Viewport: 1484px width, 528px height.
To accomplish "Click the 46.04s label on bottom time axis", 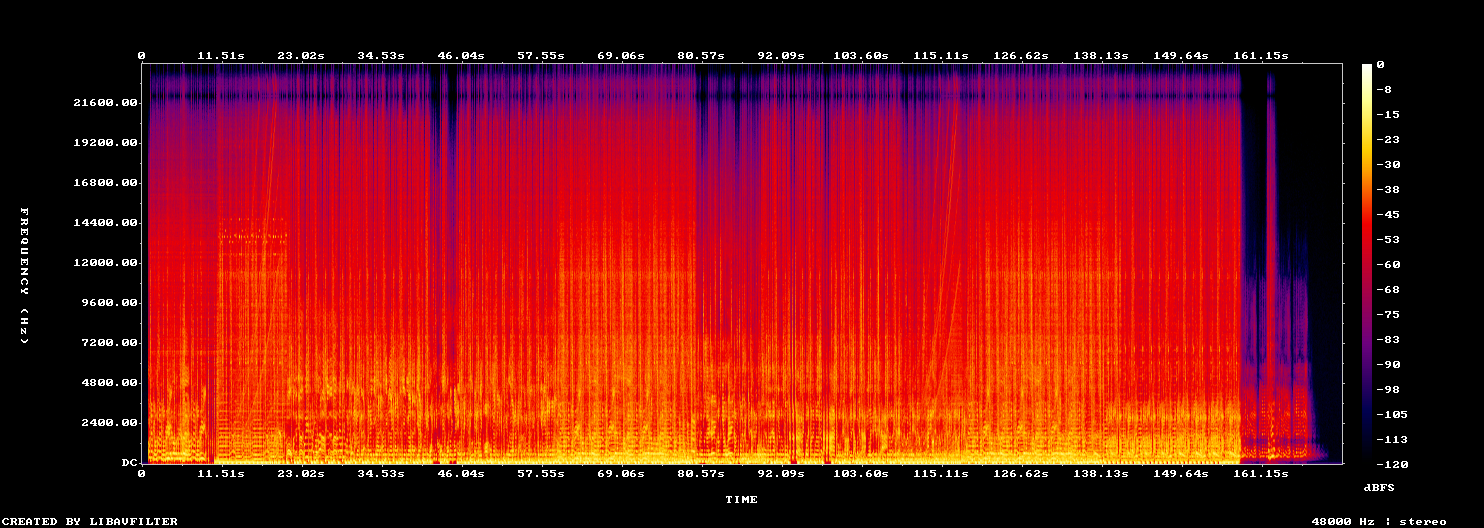I will click(x=461, y=474).
